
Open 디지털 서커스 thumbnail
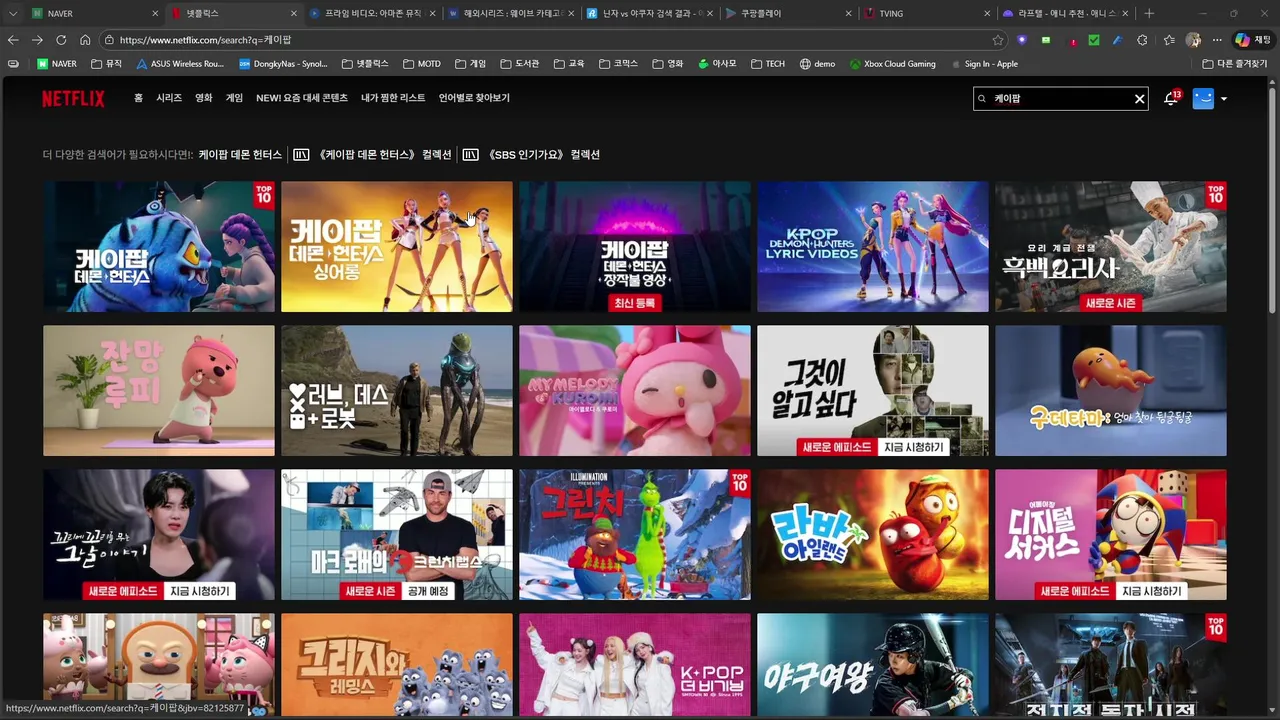(x=1110, y=534)
